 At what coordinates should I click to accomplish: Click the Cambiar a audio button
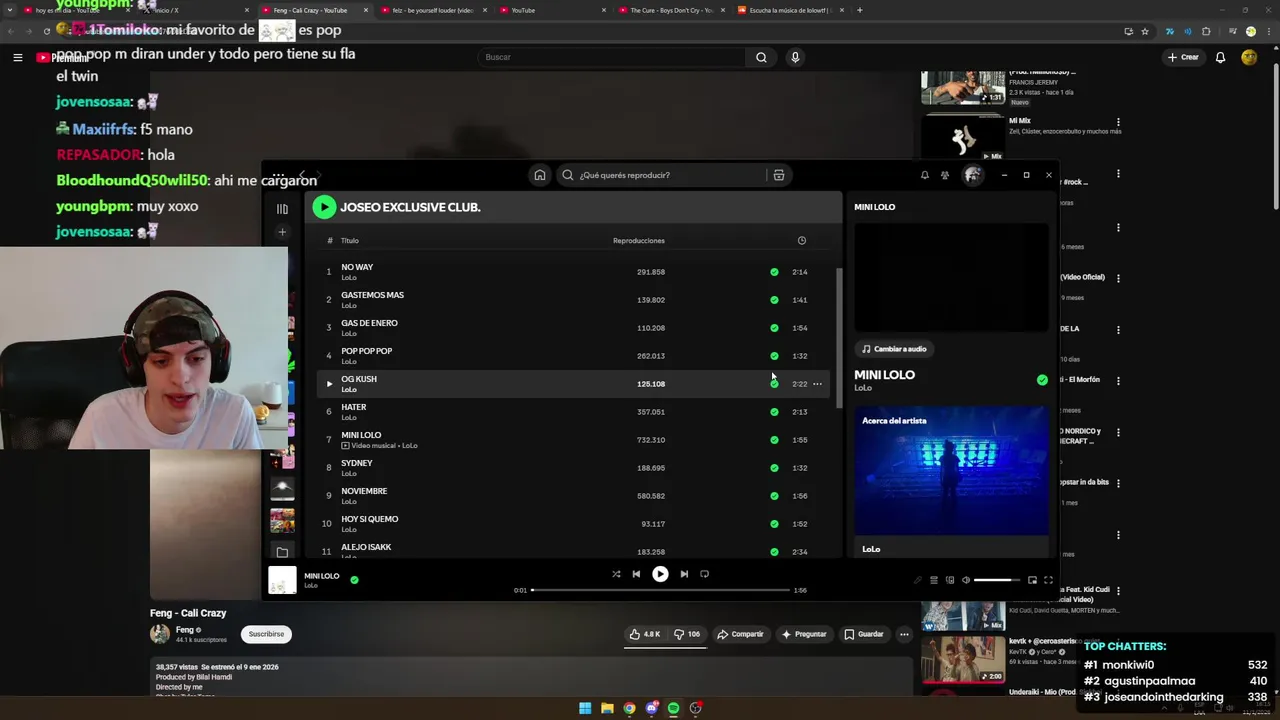point(894,349)
